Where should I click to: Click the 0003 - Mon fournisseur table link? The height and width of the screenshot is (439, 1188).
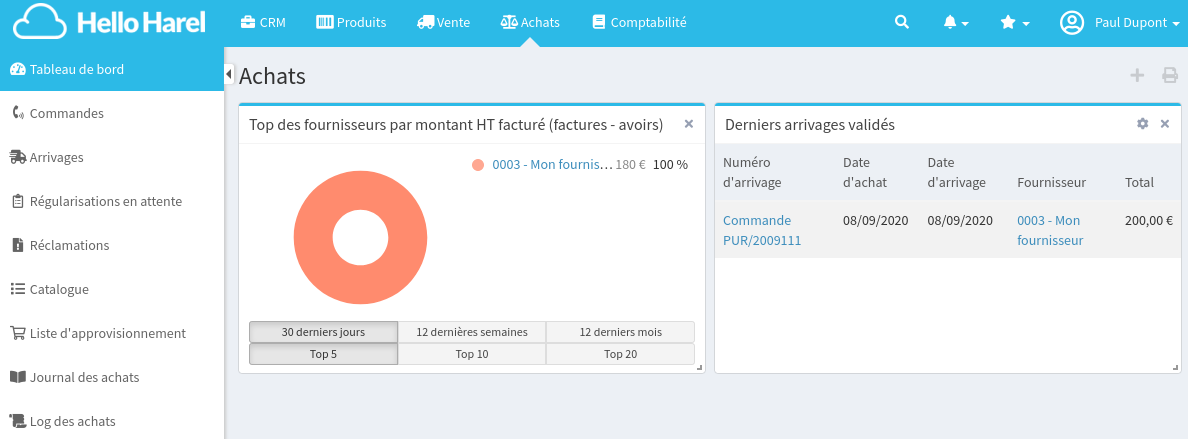point(1049,230)
